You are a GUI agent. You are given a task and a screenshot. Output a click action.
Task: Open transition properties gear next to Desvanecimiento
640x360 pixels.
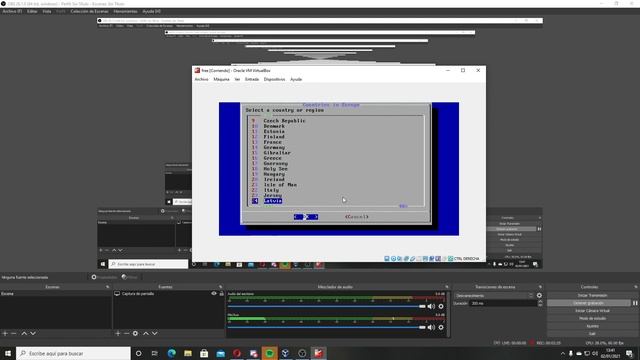point(539,296)
